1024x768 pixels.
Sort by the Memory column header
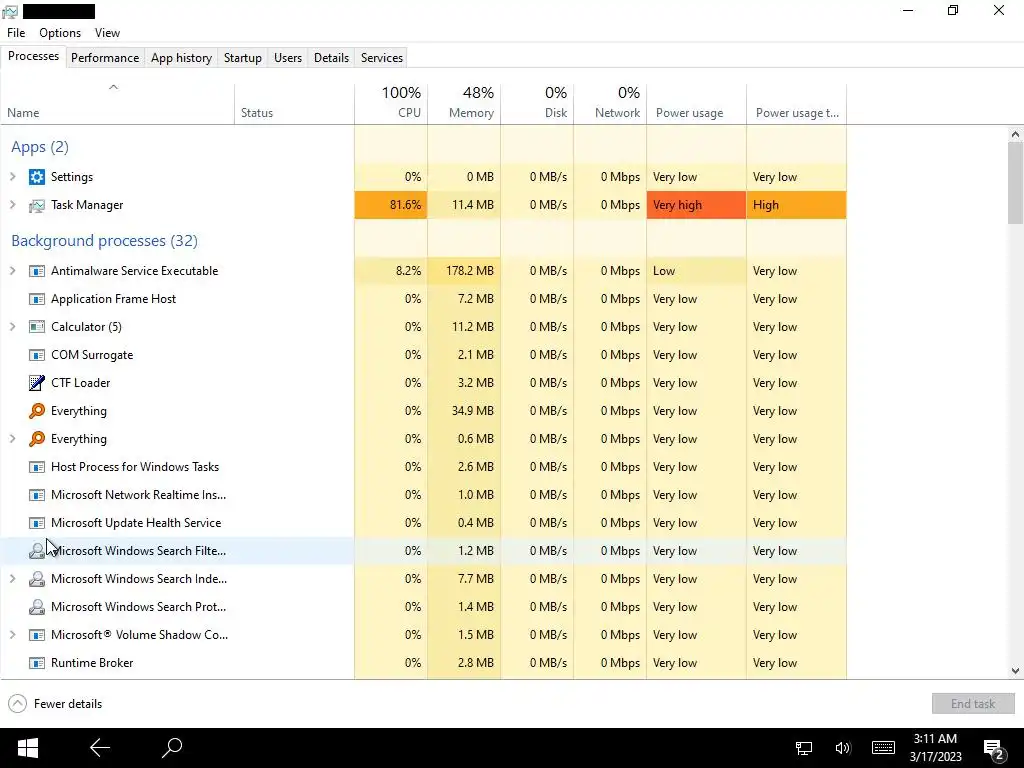(464, 103)
